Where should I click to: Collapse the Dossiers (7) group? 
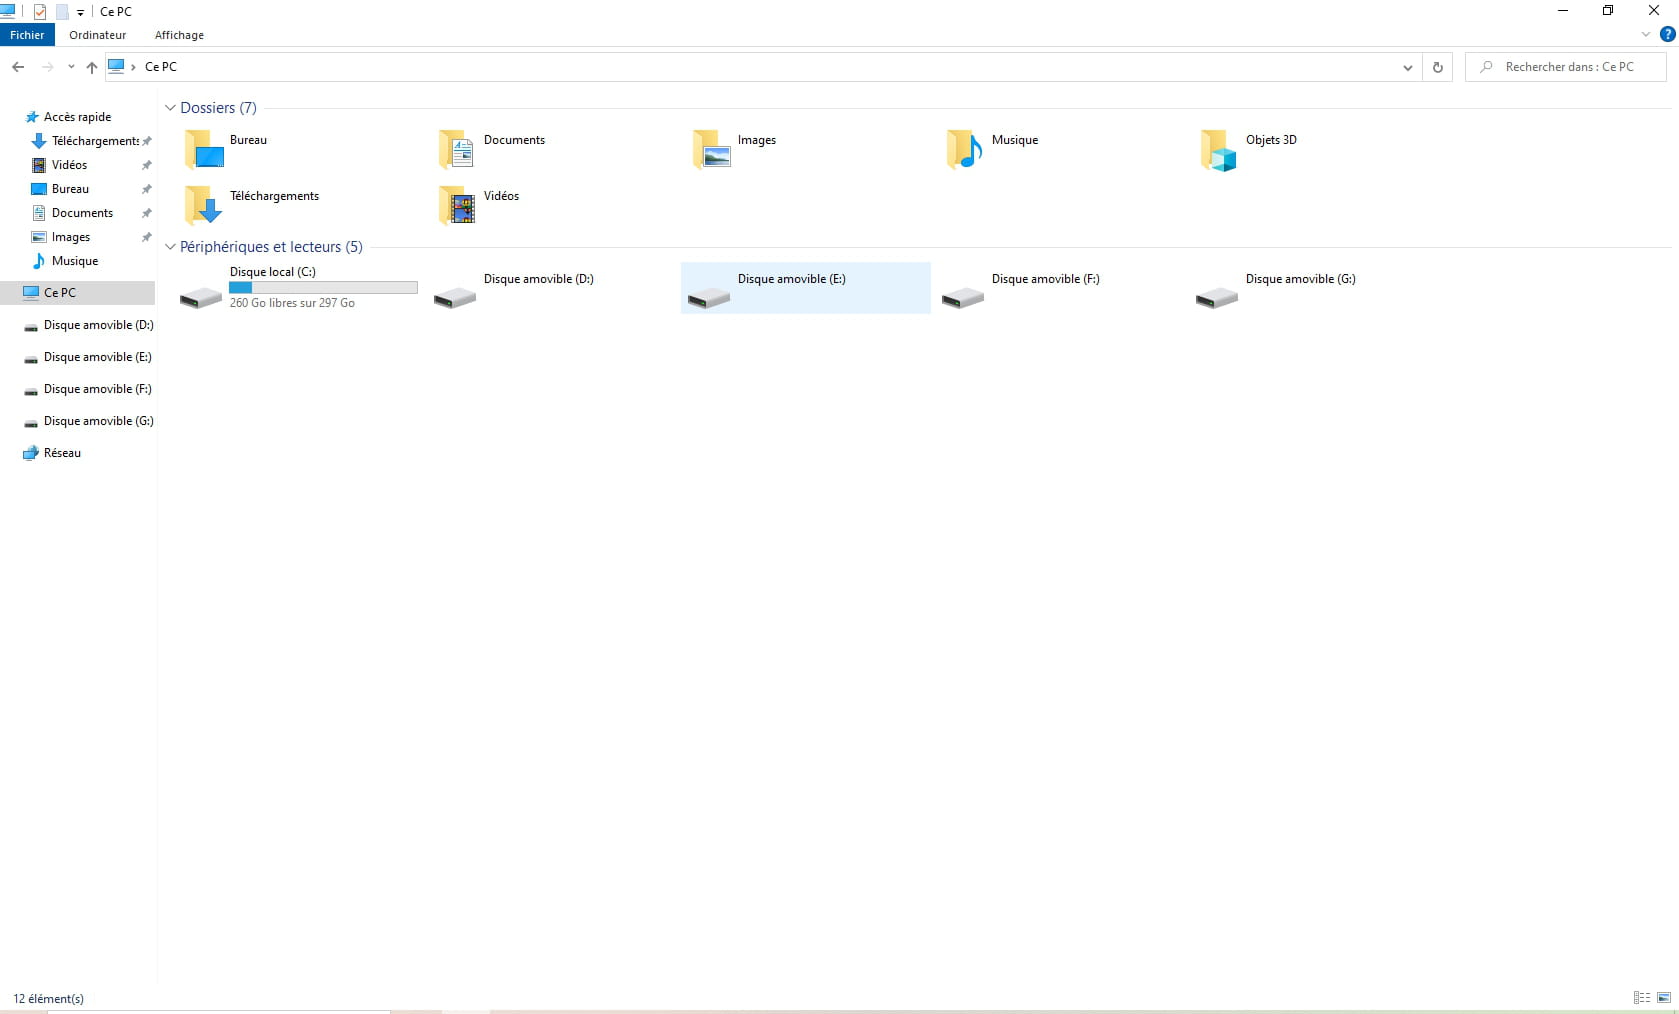[x=170, y=108]
